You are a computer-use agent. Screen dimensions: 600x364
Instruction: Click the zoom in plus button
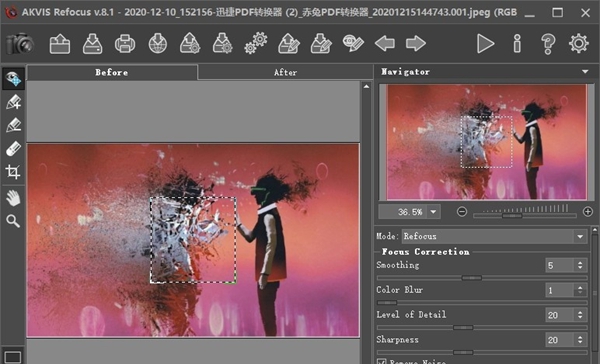click(588, 212)
